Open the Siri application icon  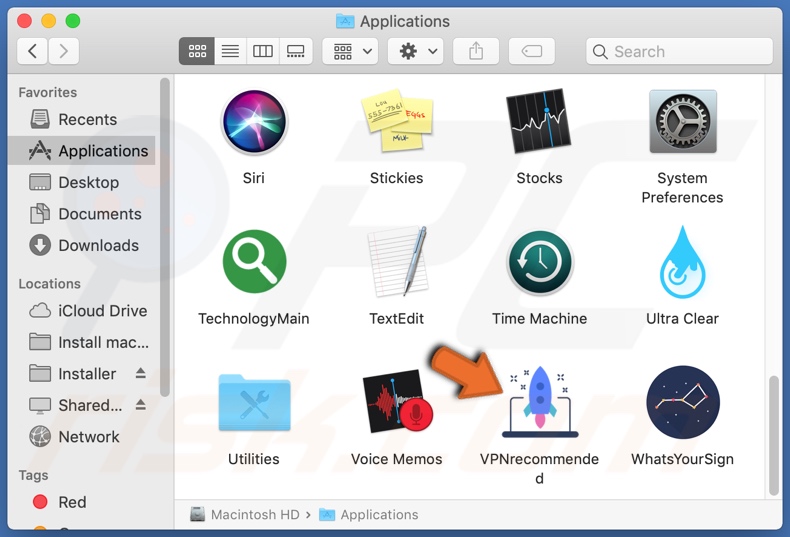tap(254, 122)
